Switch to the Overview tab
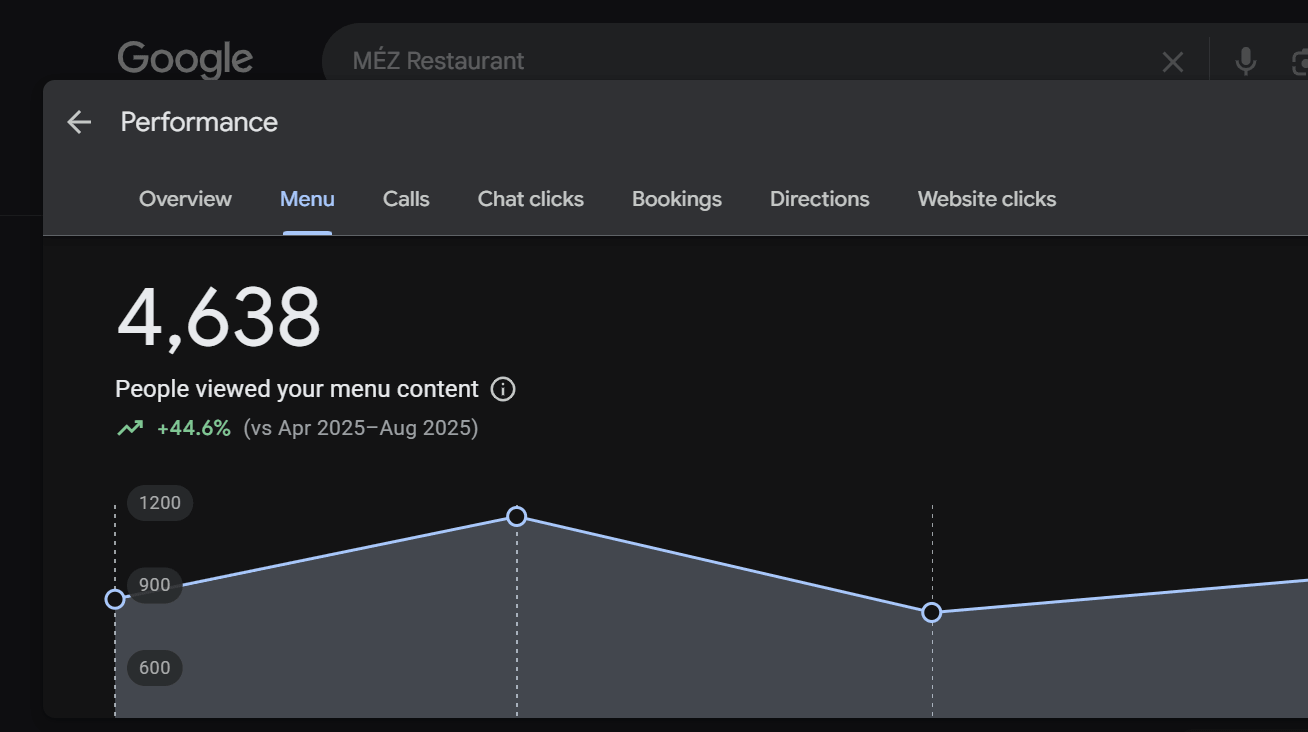 (185, 199)
